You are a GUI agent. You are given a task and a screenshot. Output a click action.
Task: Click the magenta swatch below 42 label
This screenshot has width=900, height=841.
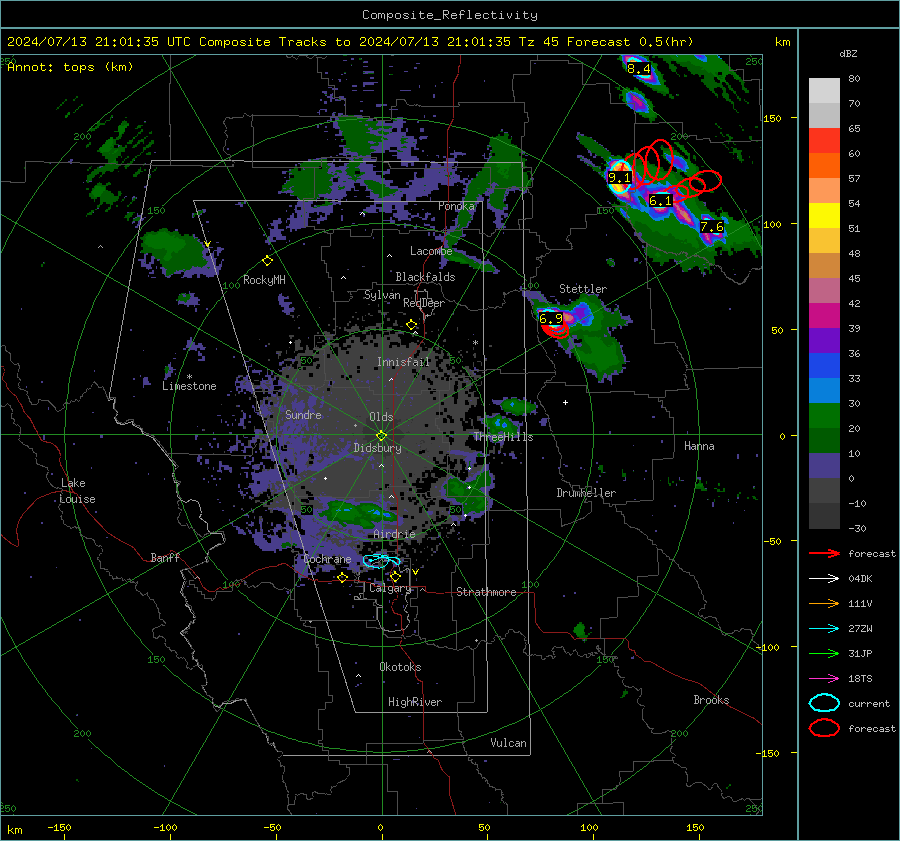pos(824,316)
